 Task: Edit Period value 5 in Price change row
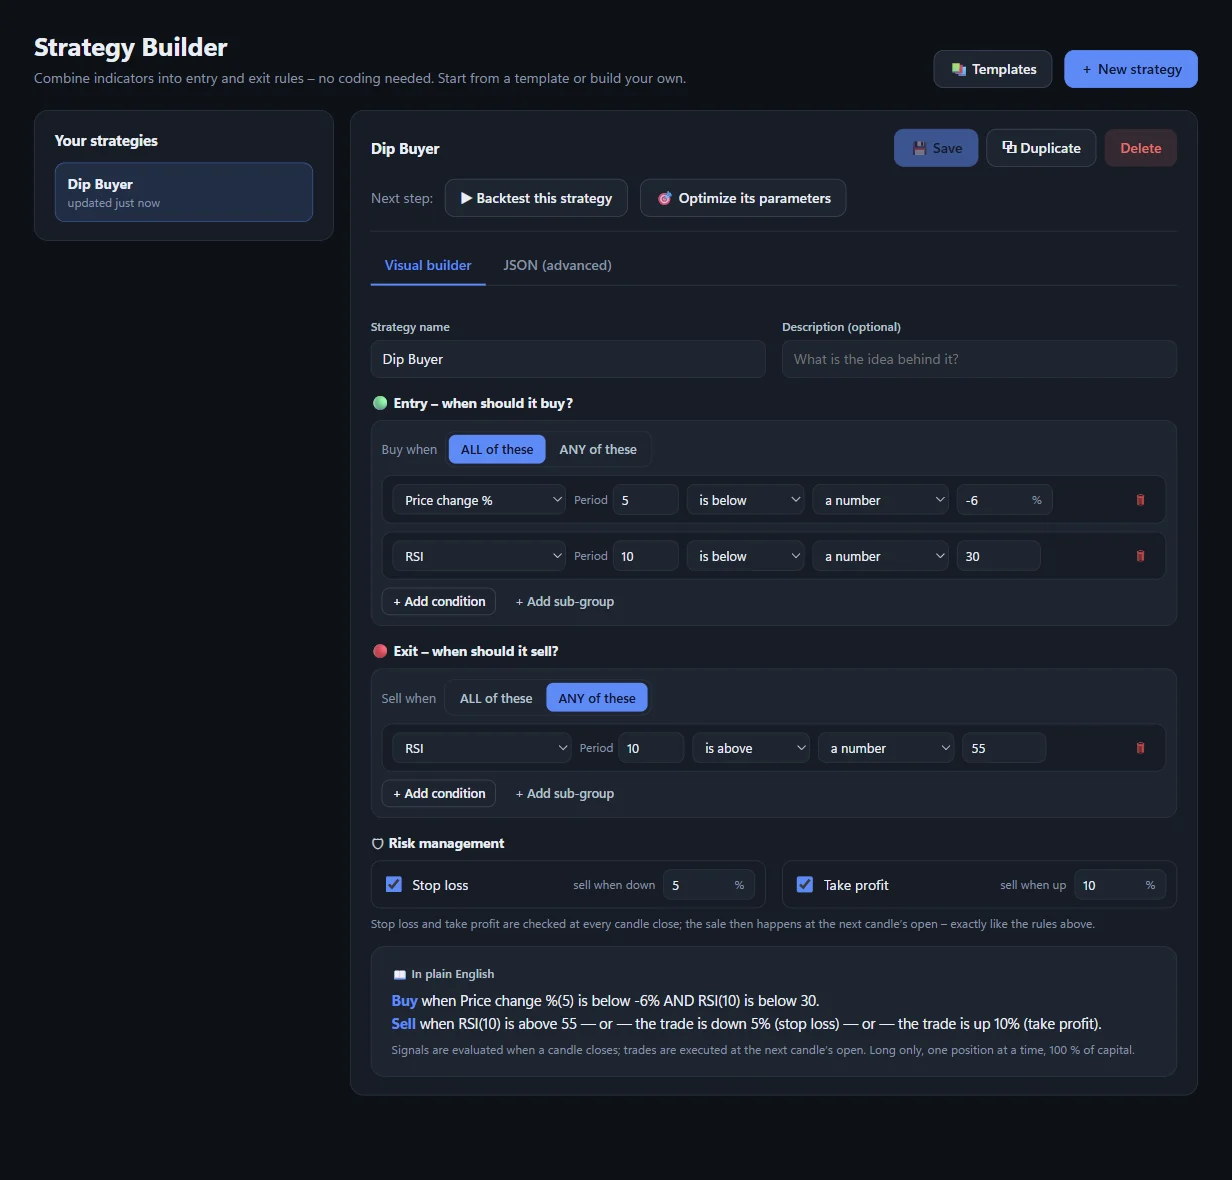[645, 500]
